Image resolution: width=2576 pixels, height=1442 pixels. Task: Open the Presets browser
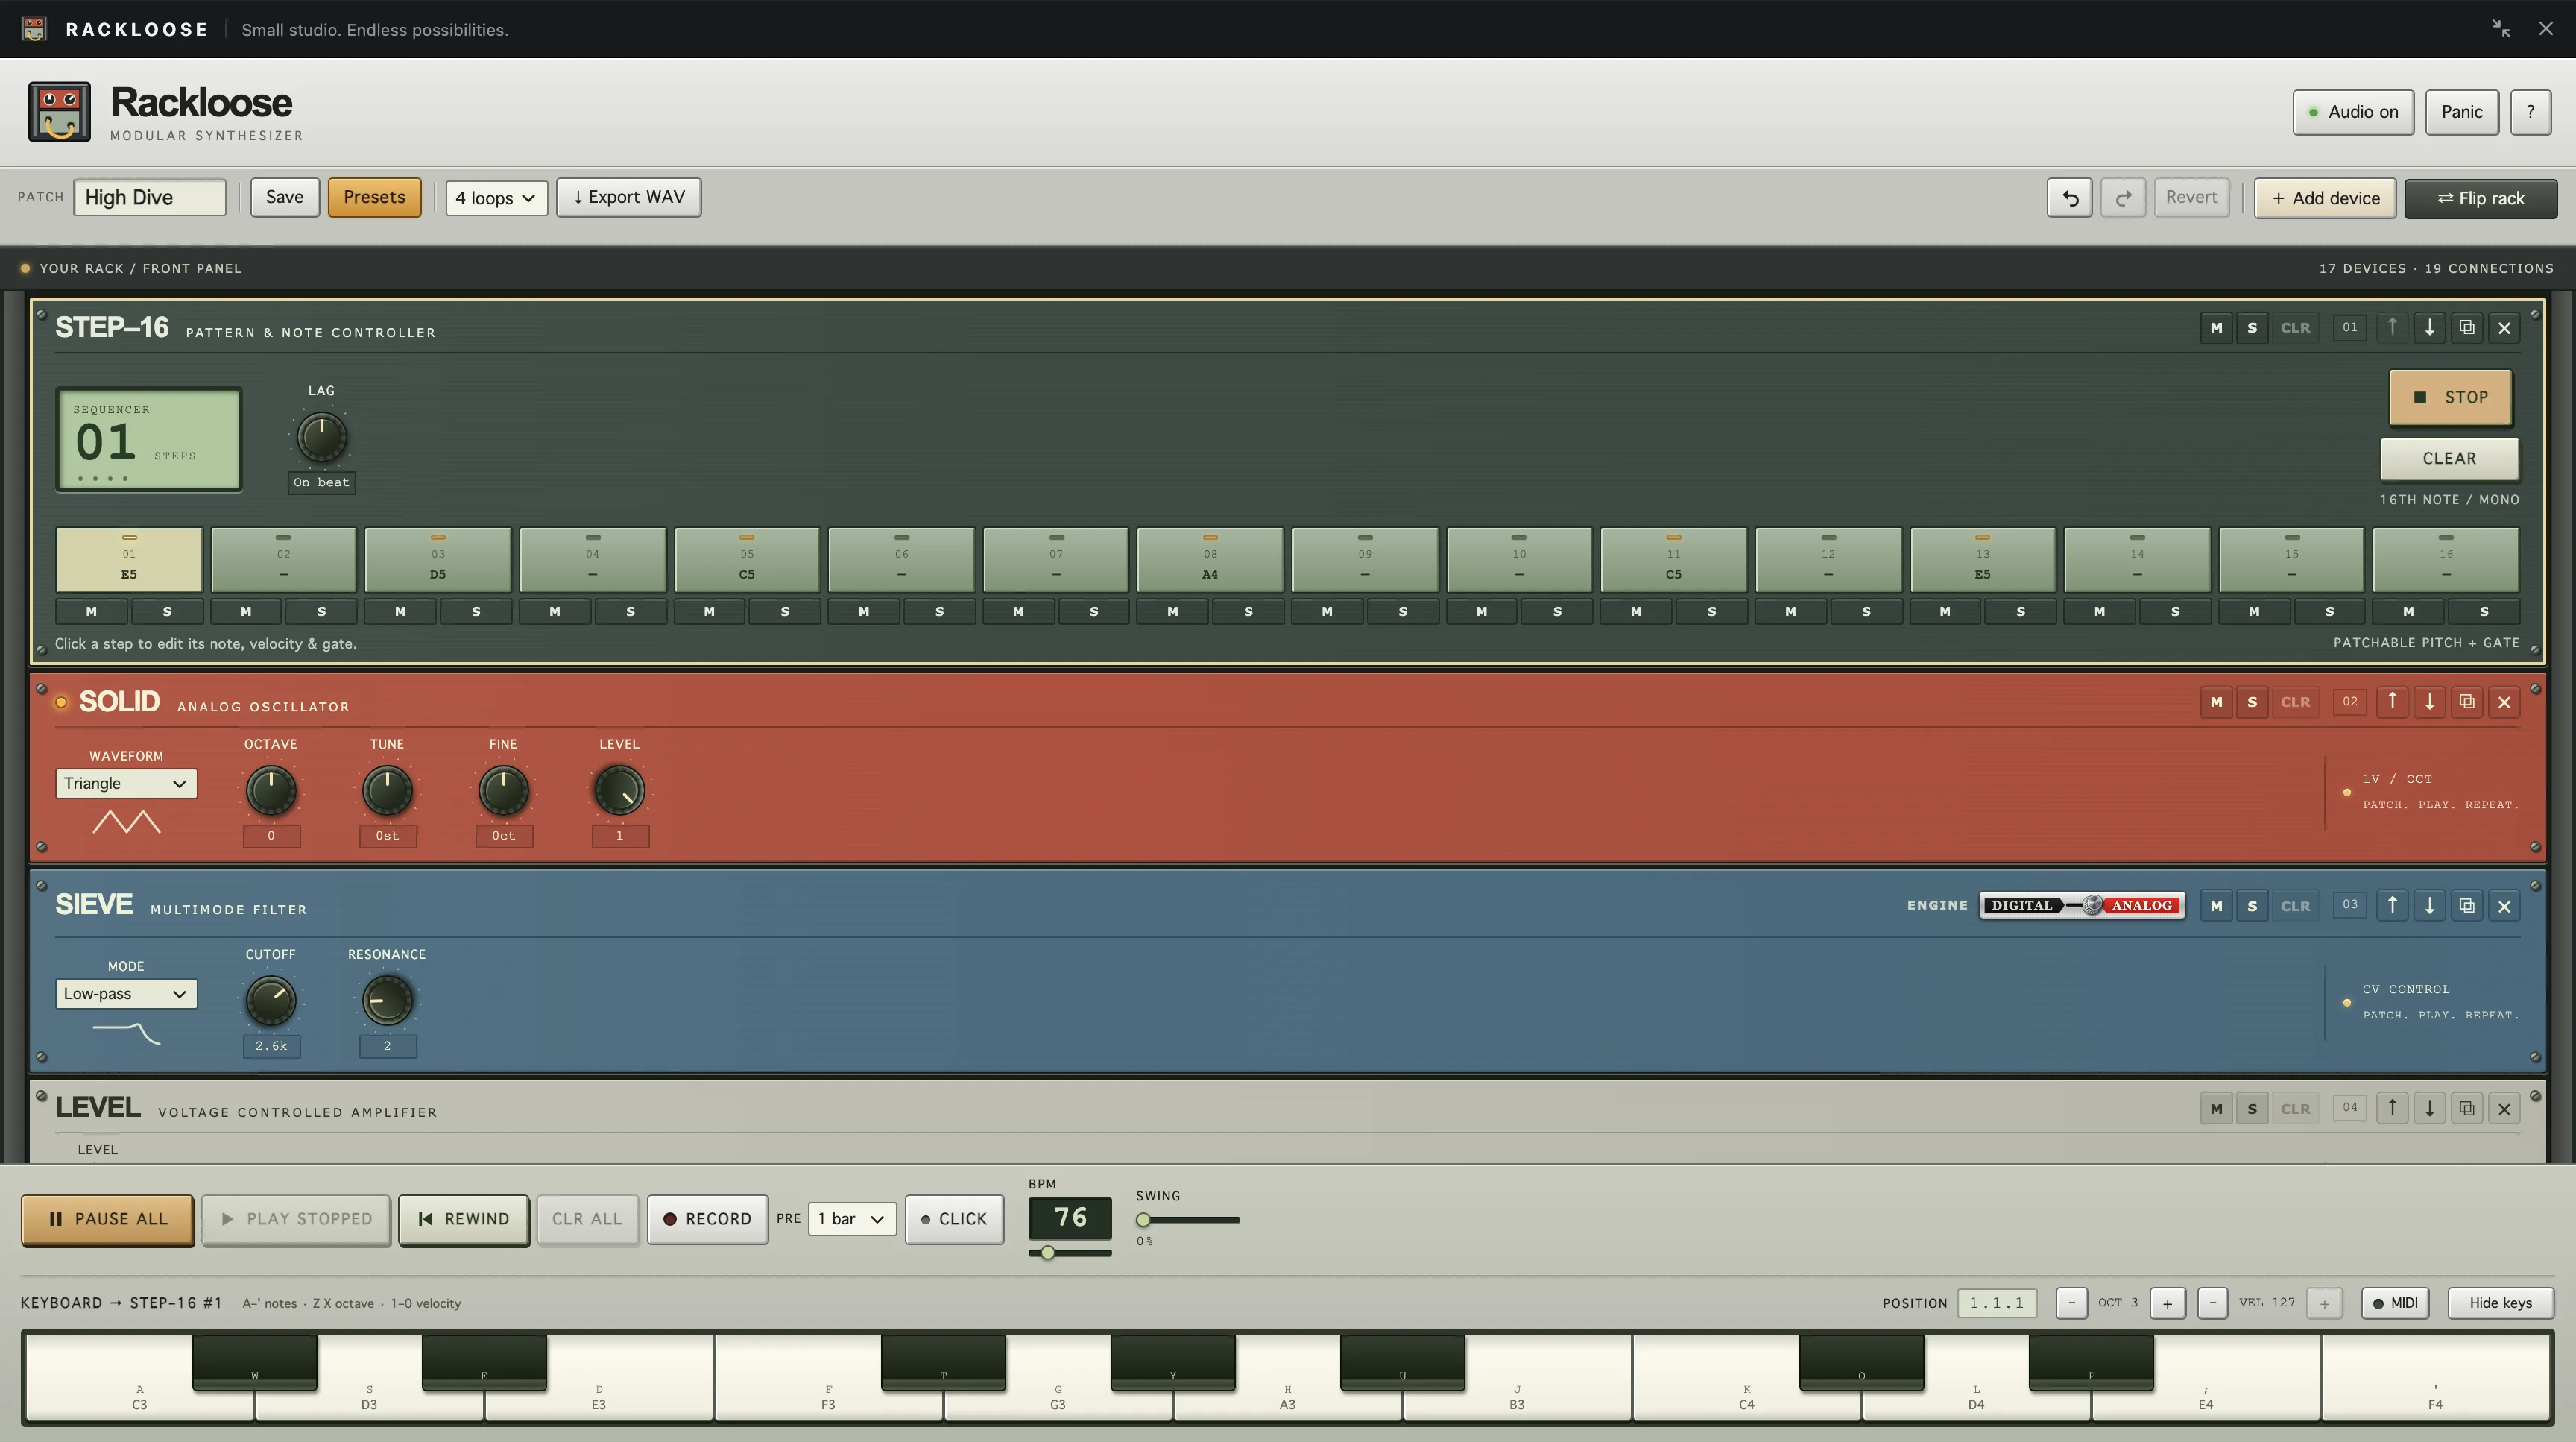(374, 197)
